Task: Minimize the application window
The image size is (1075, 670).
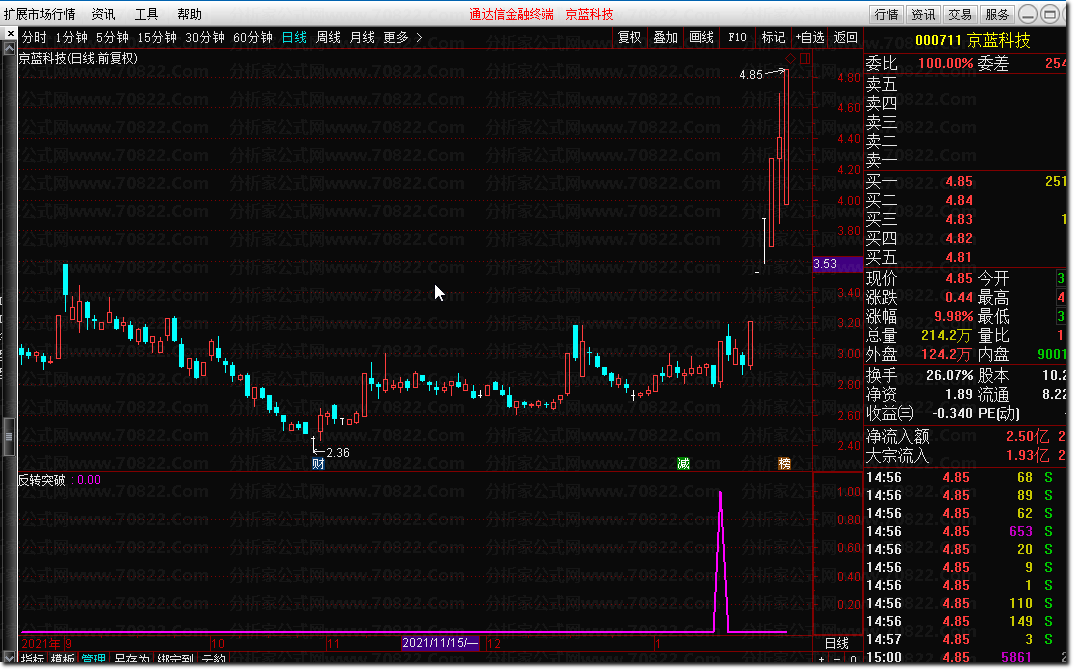Action: click(1028, 14)
